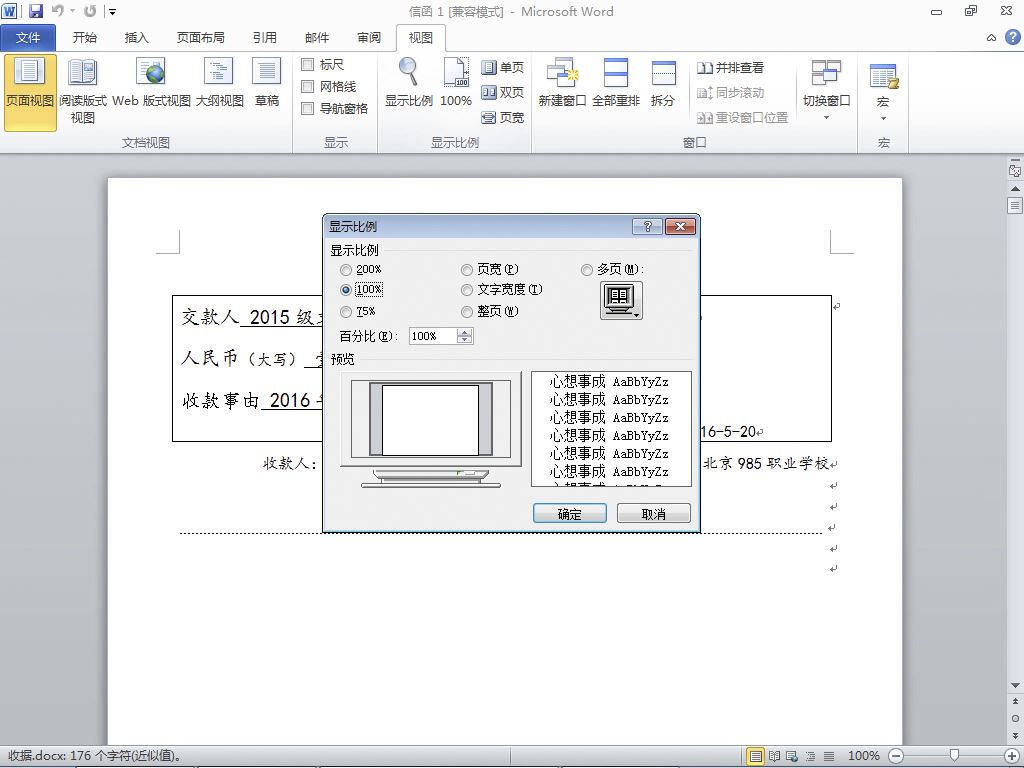Image resolution: width=1024 pixels, height=768 pixels.
Task: Open Customize Quick Access Toolbar dropdown
Action: point(112,12)
